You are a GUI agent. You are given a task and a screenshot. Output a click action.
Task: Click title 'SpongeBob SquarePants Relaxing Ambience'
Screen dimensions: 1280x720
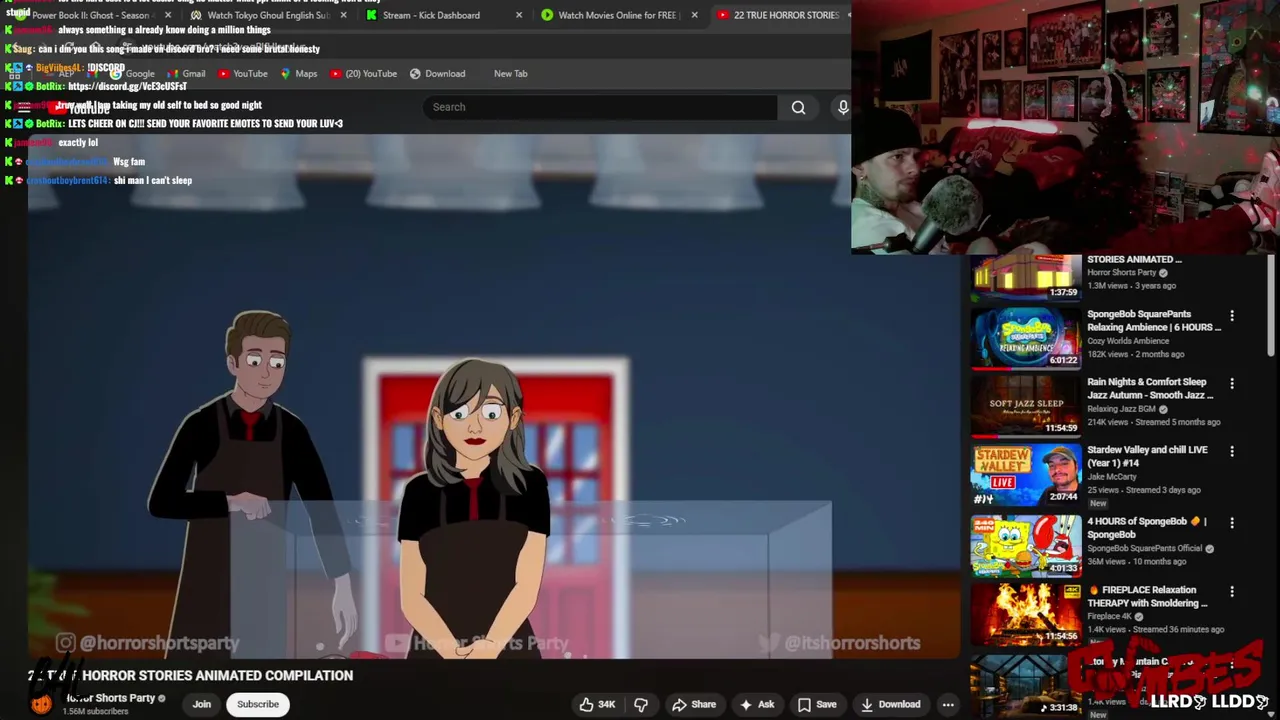[1154, 320]
